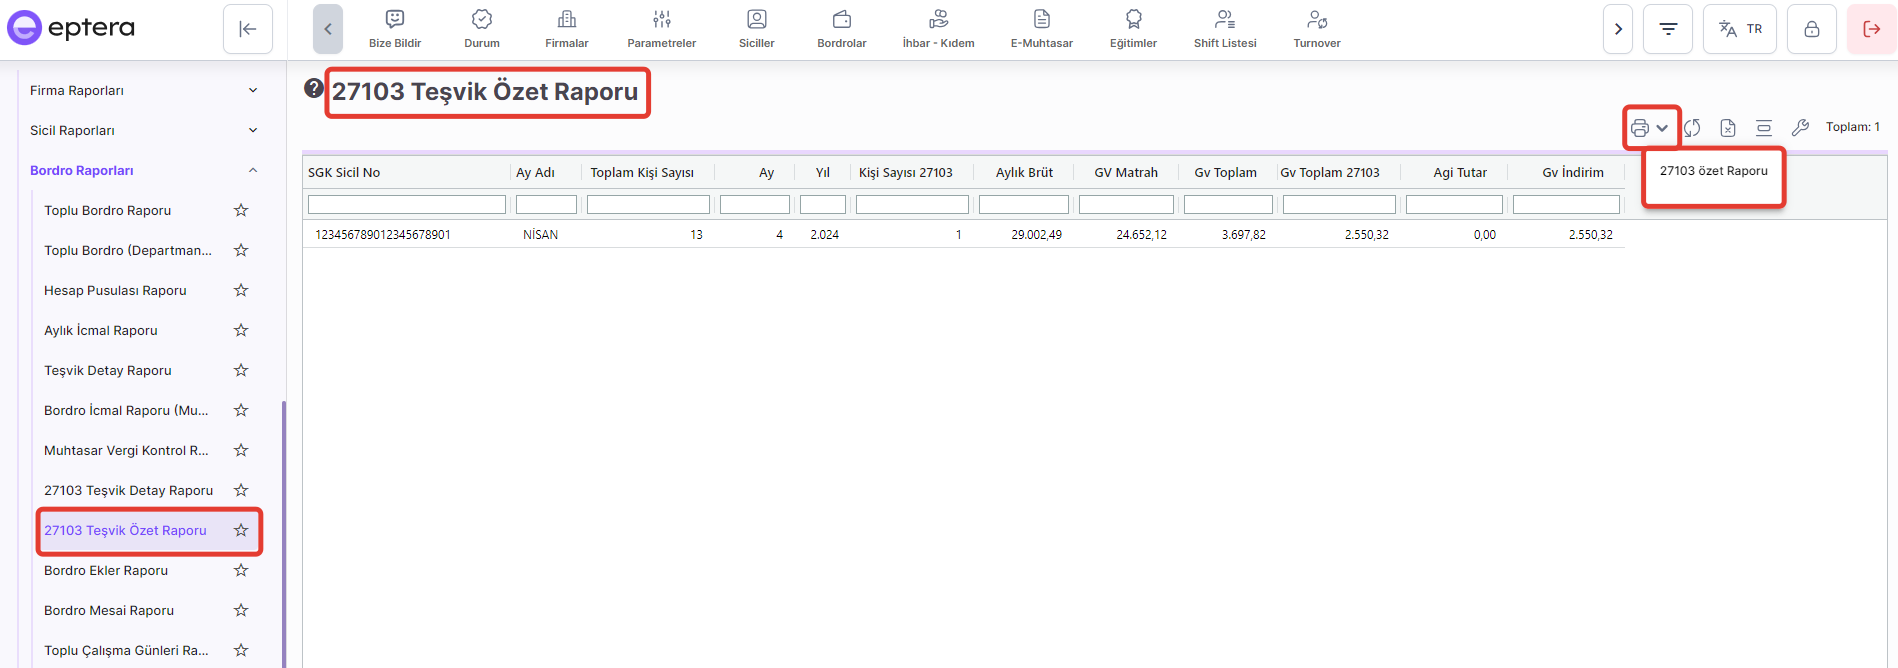This screenshot has width=1898, height=668.
Task: Select 27103 özet Raporu from print menu
Action: [x=1713, y=171]
